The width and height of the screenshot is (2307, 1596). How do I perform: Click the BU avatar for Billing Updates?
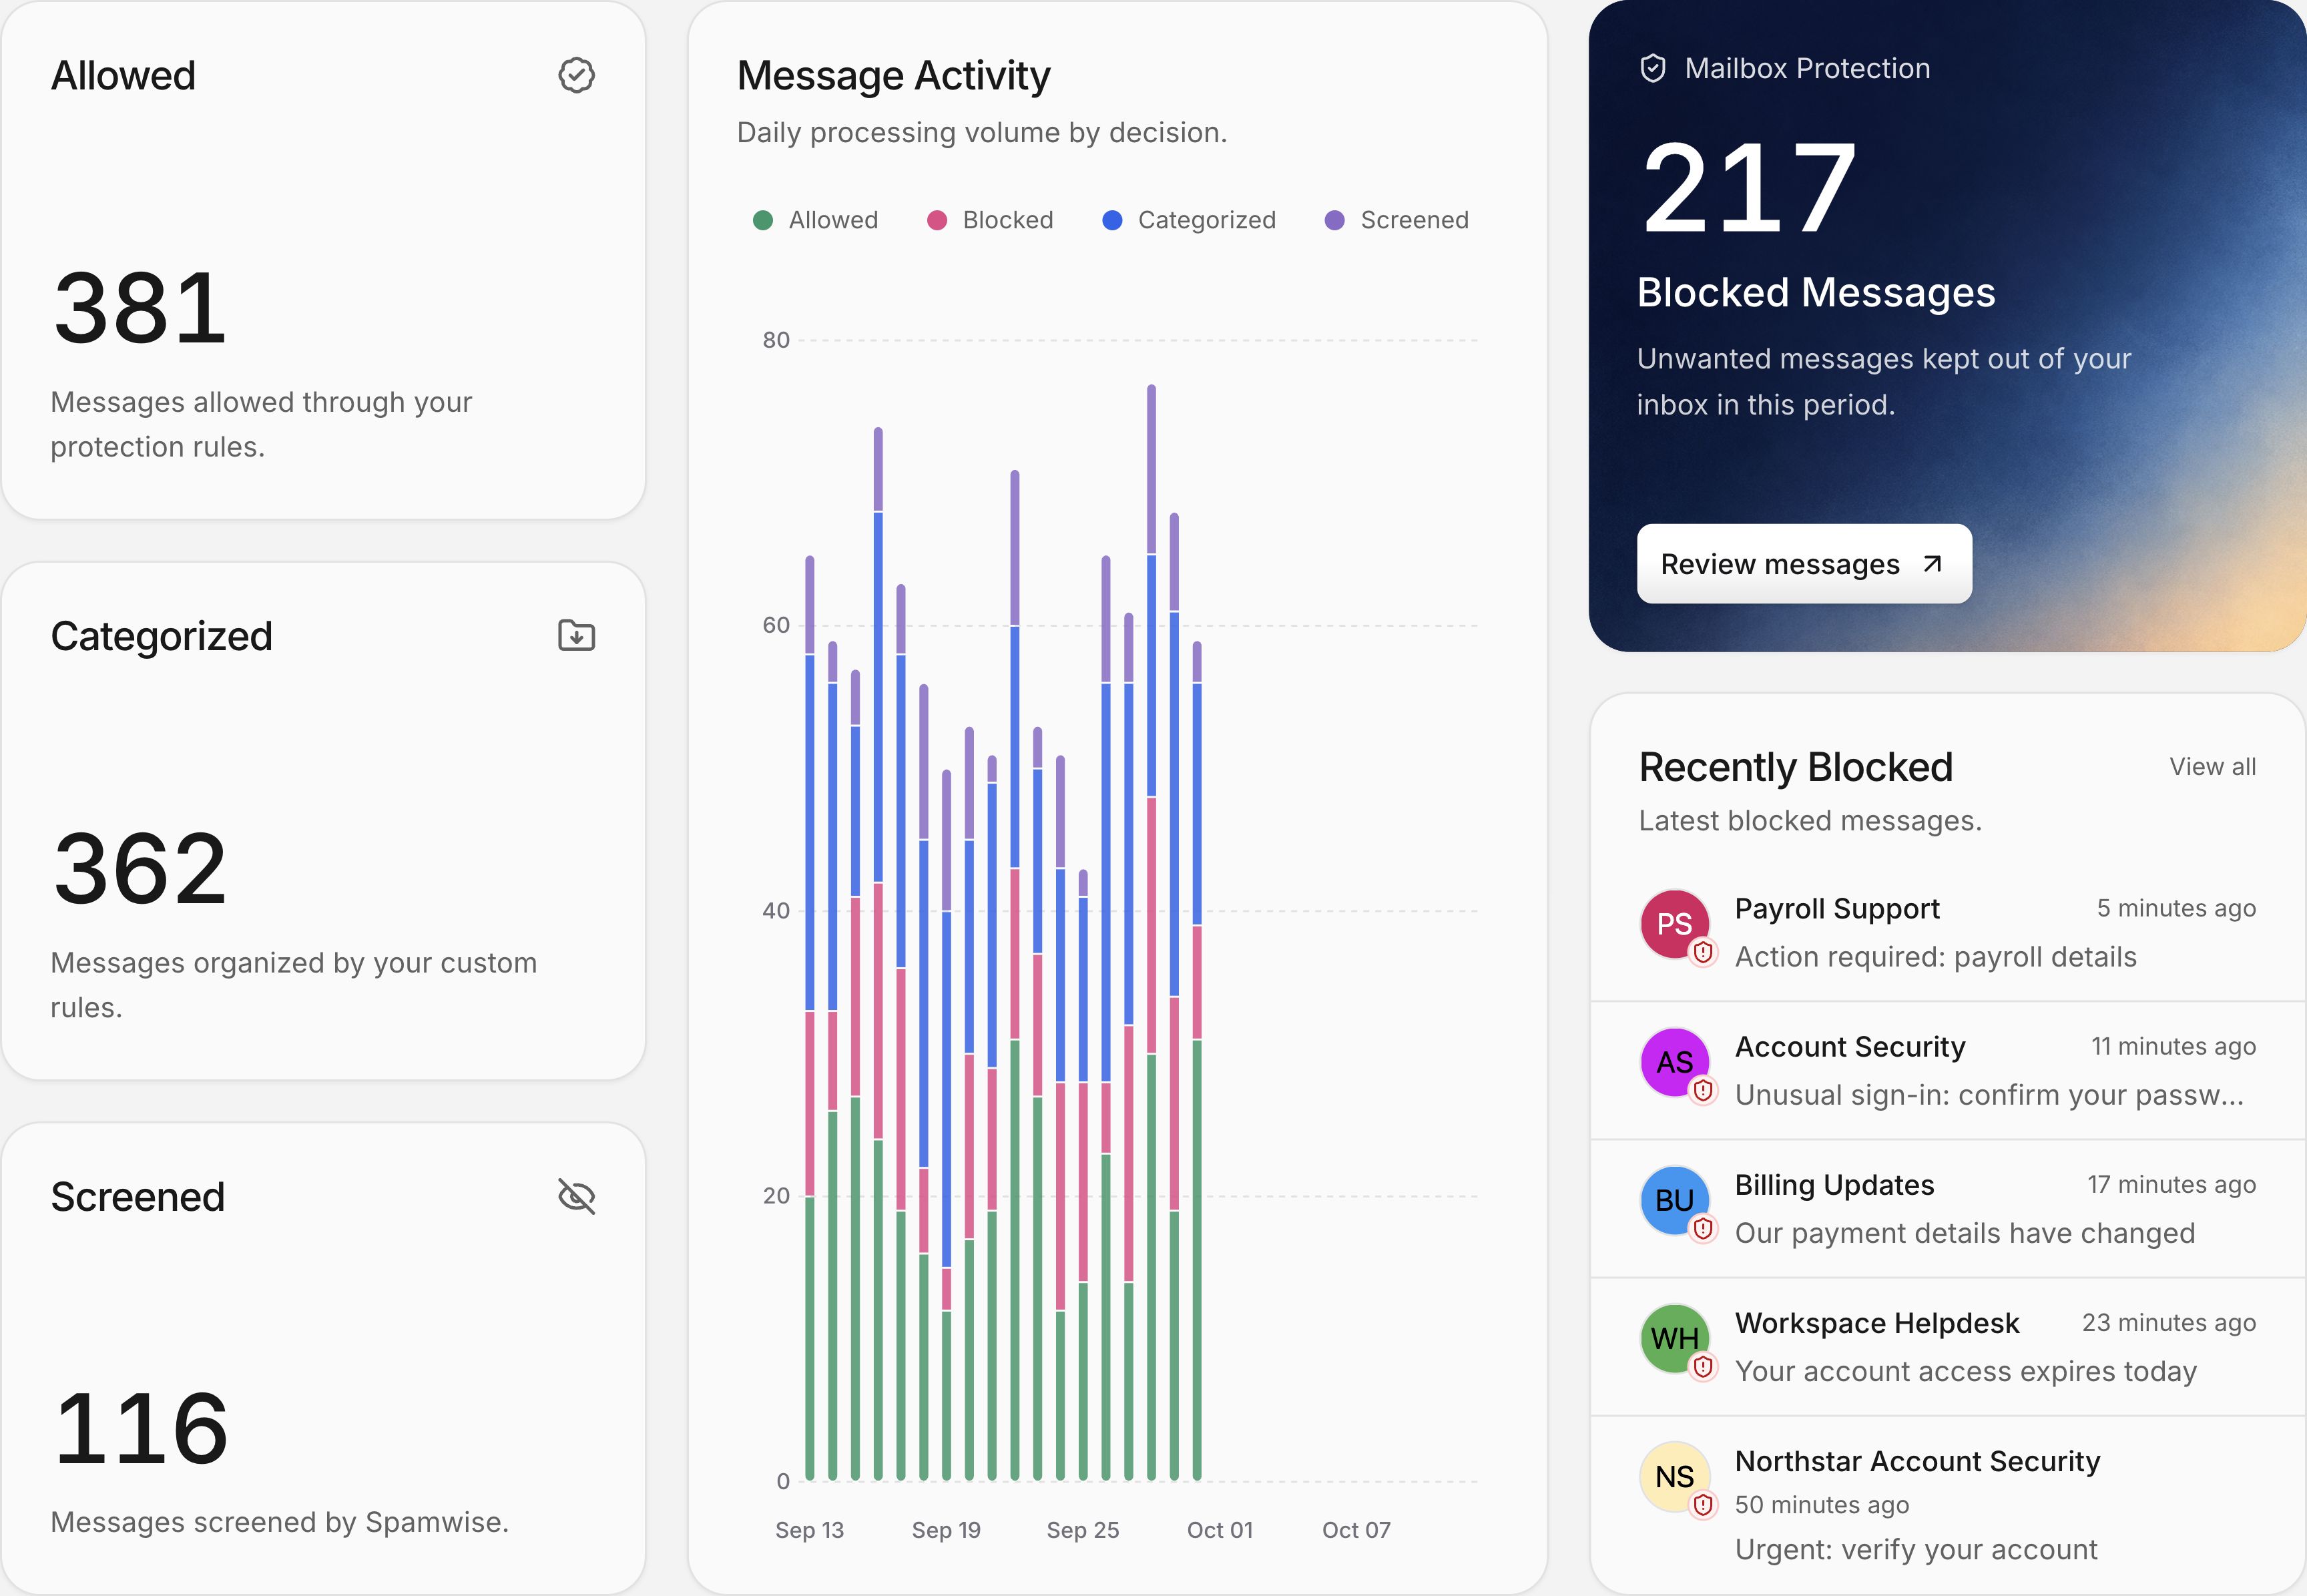(x=1674, y=1199)
